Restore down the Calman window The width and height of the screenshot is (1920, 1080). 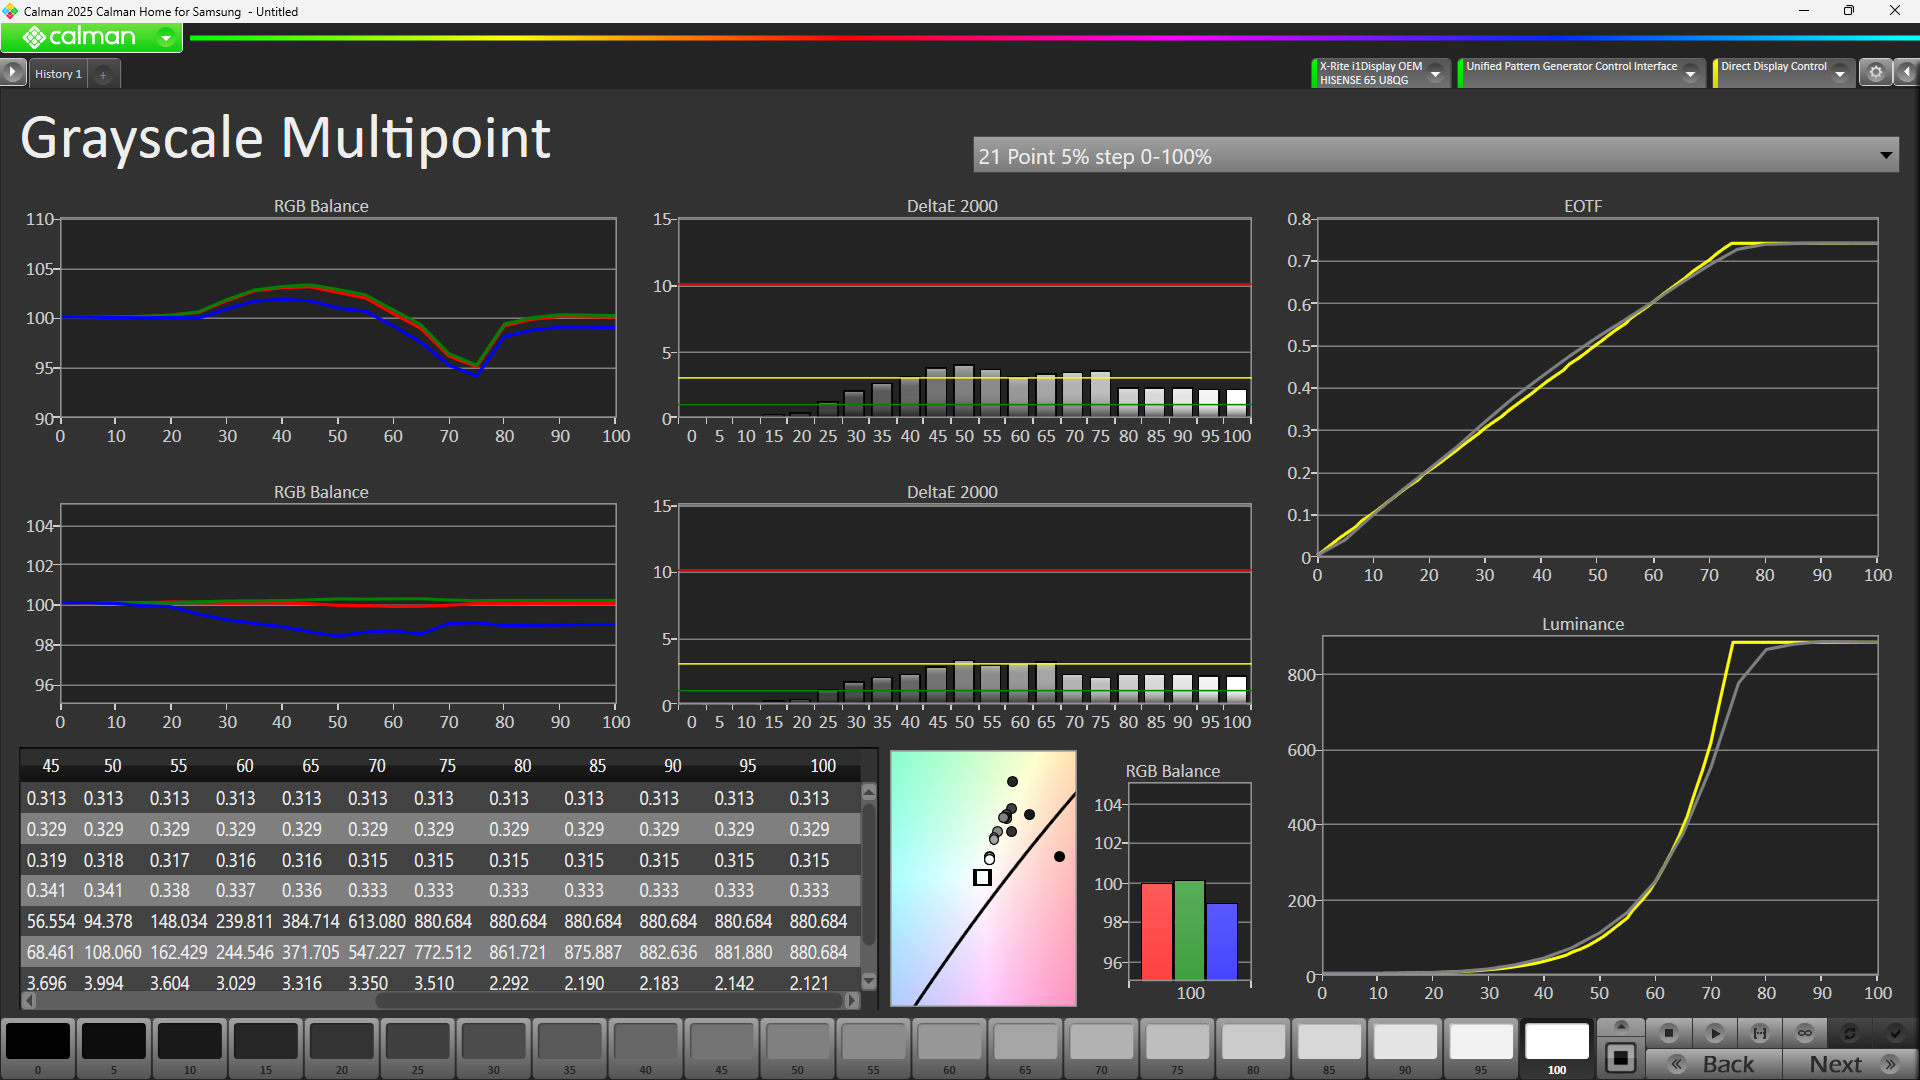point(1849,11)
